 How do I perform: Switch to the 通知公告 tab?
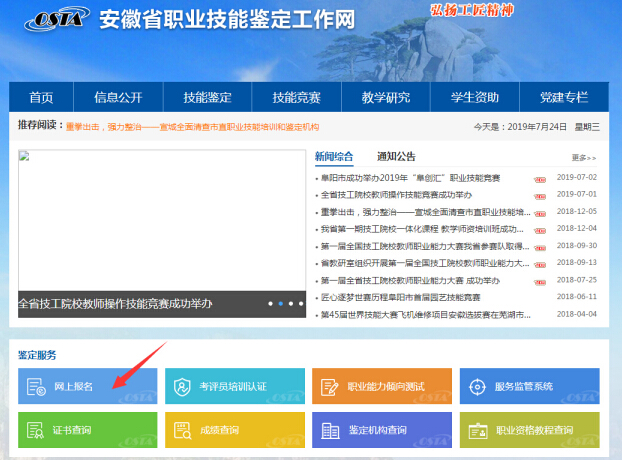[x=396, y=157]
